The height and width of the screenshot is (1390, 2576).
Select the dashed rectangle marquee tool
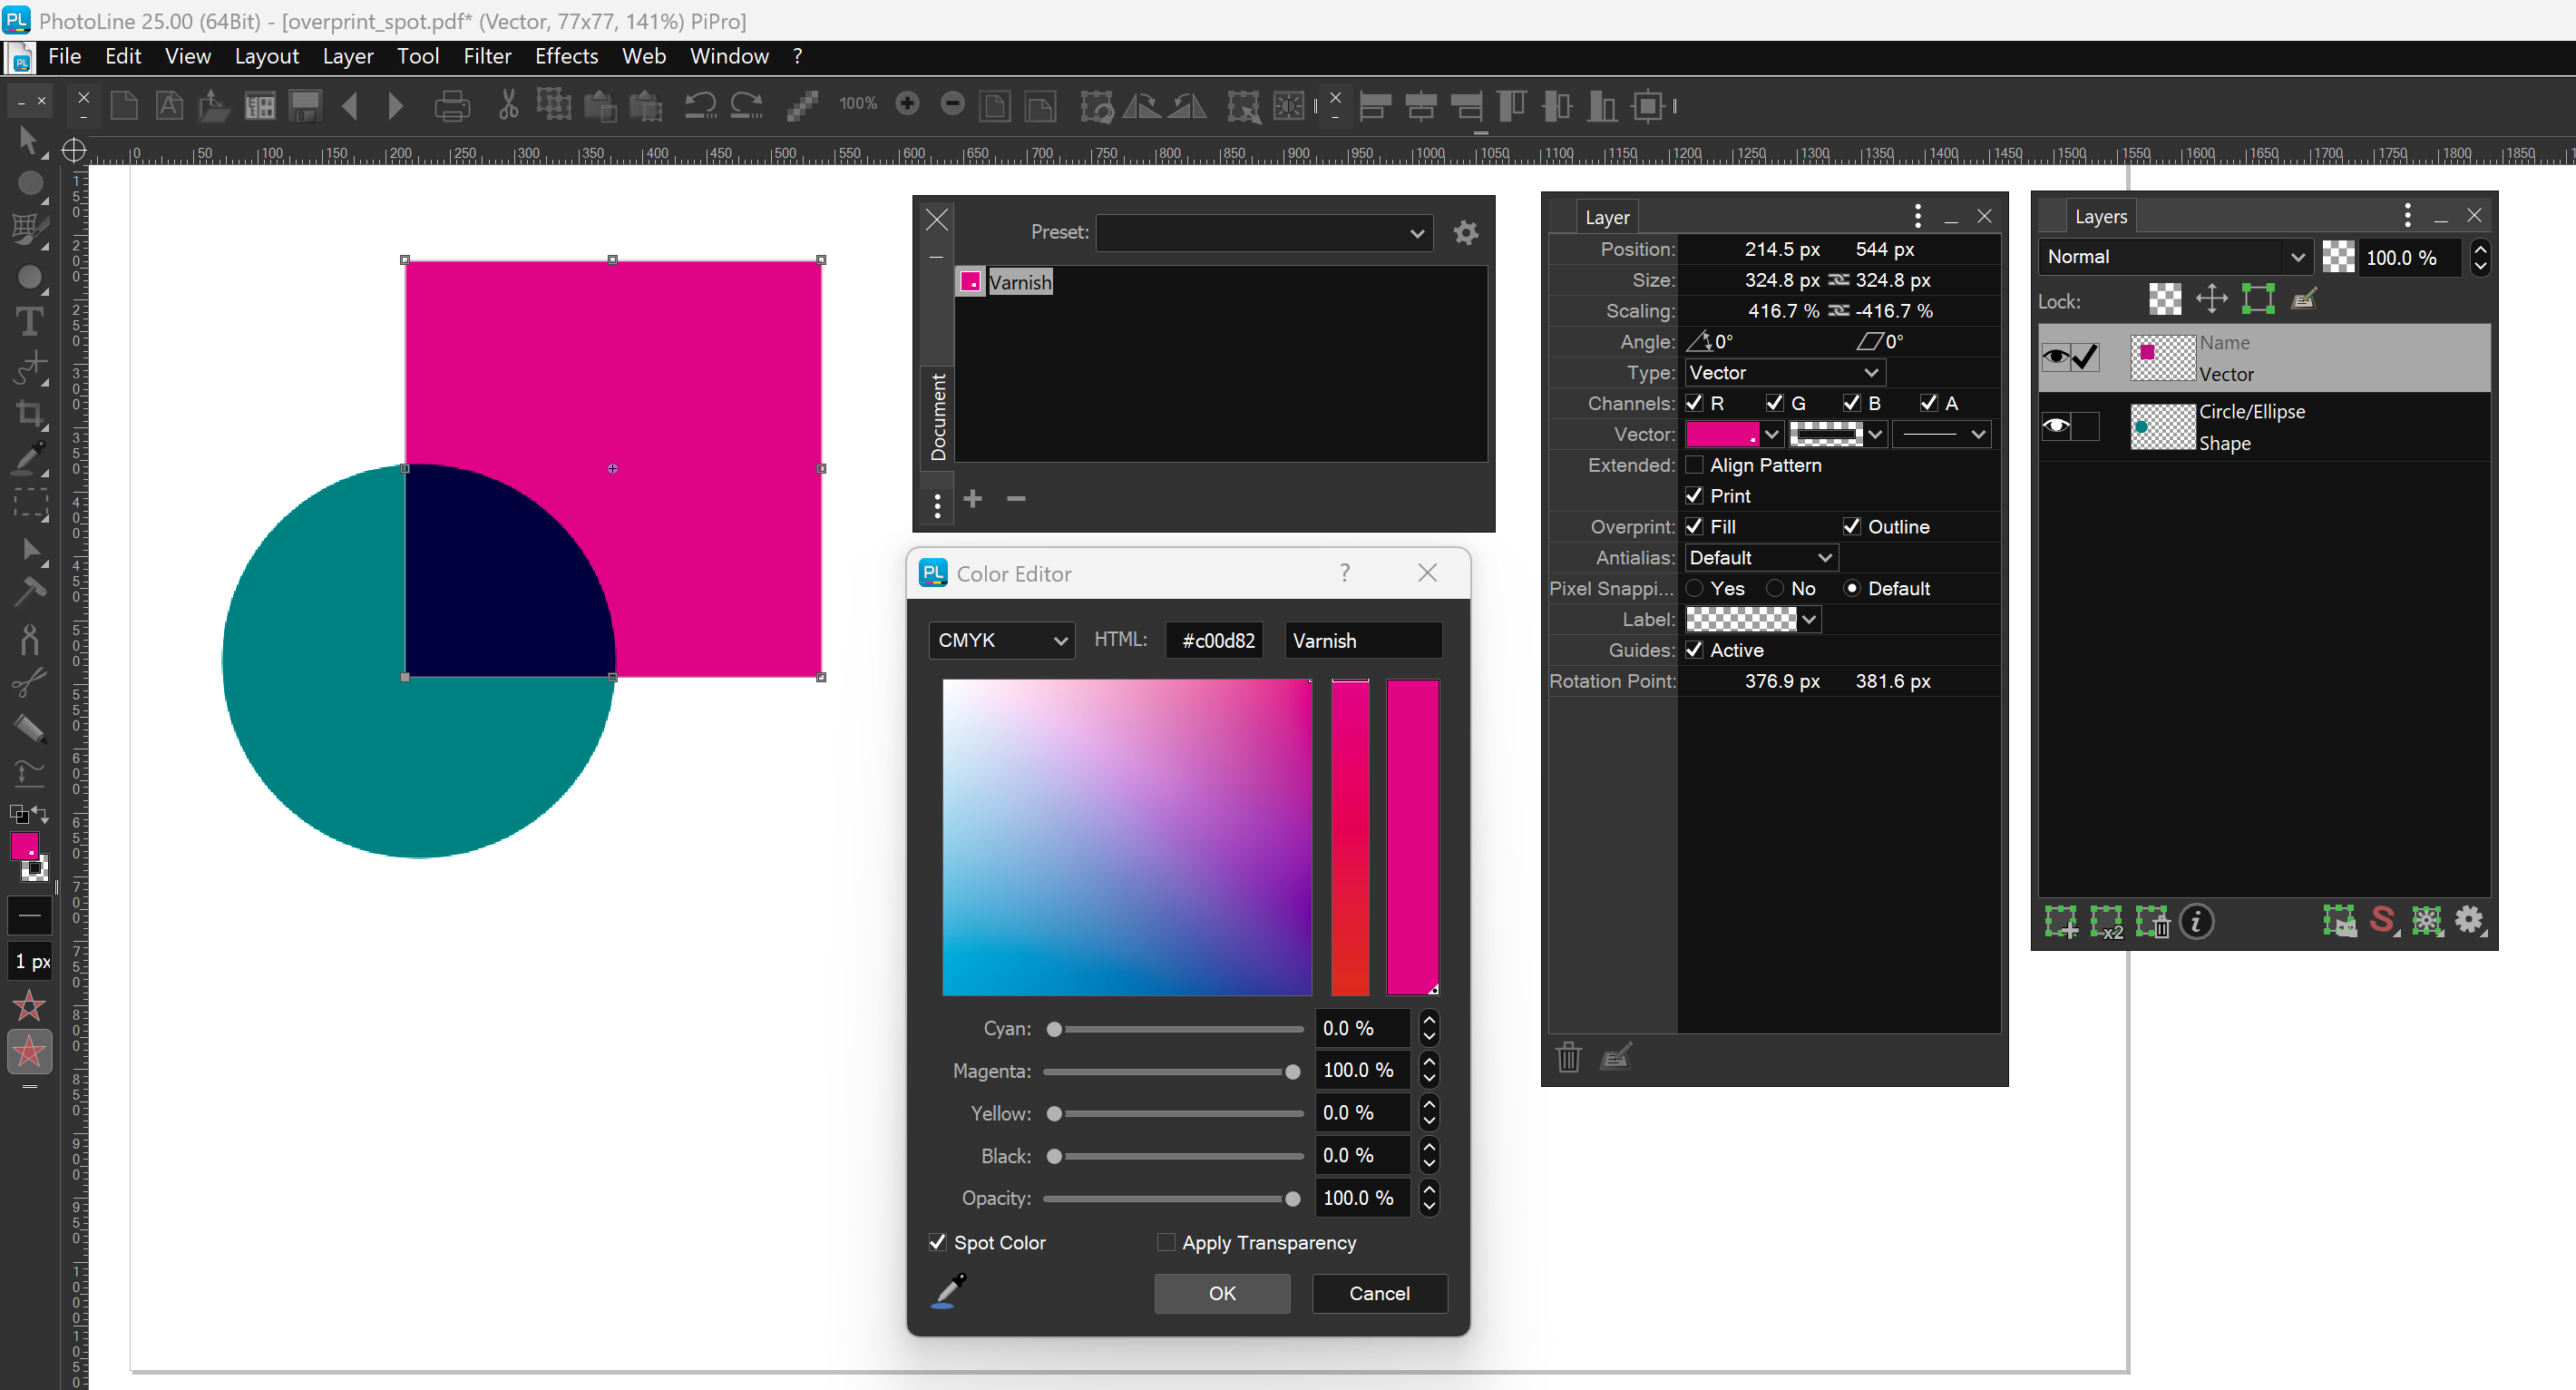29,503
